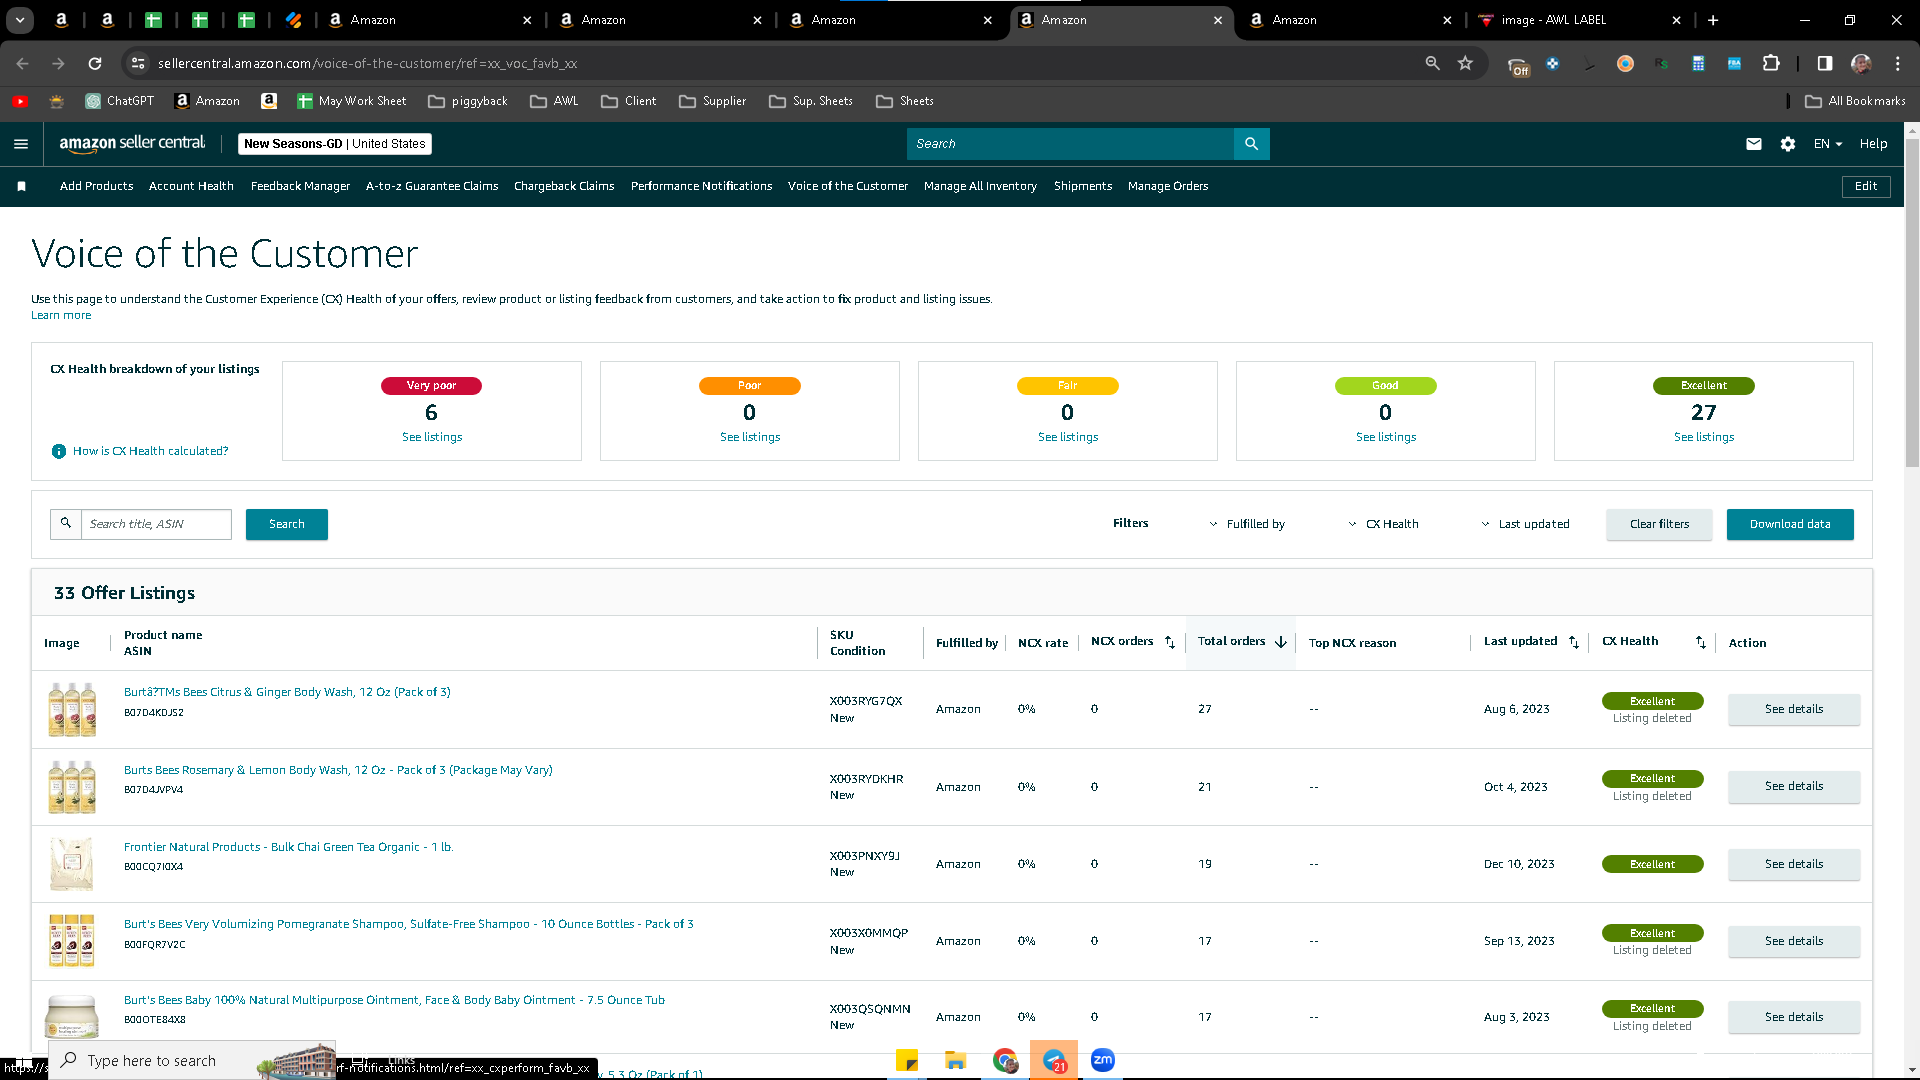
Task: Open Zoom from the taskbar
Action: [1103, 1060]
